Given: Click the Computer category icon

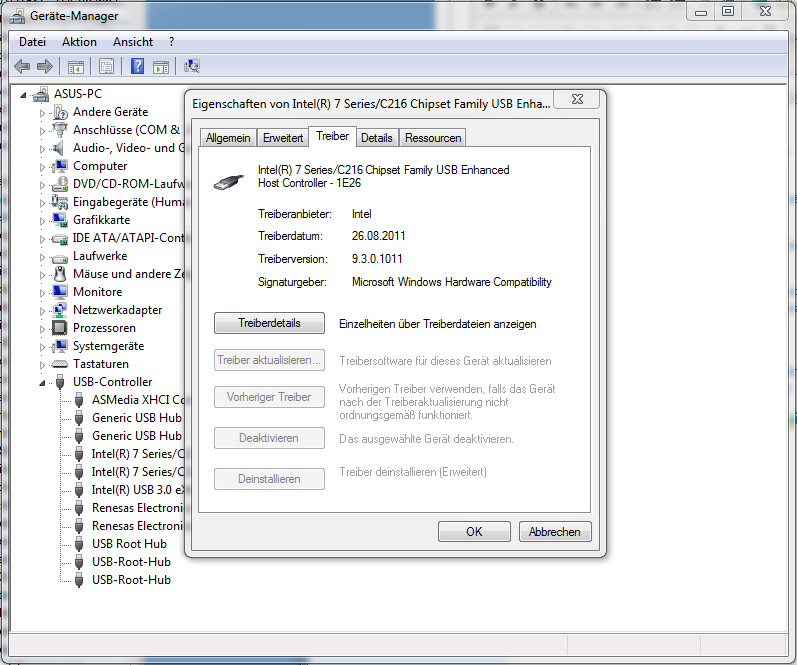Looking at the screenshot, I should click(60, 166).
